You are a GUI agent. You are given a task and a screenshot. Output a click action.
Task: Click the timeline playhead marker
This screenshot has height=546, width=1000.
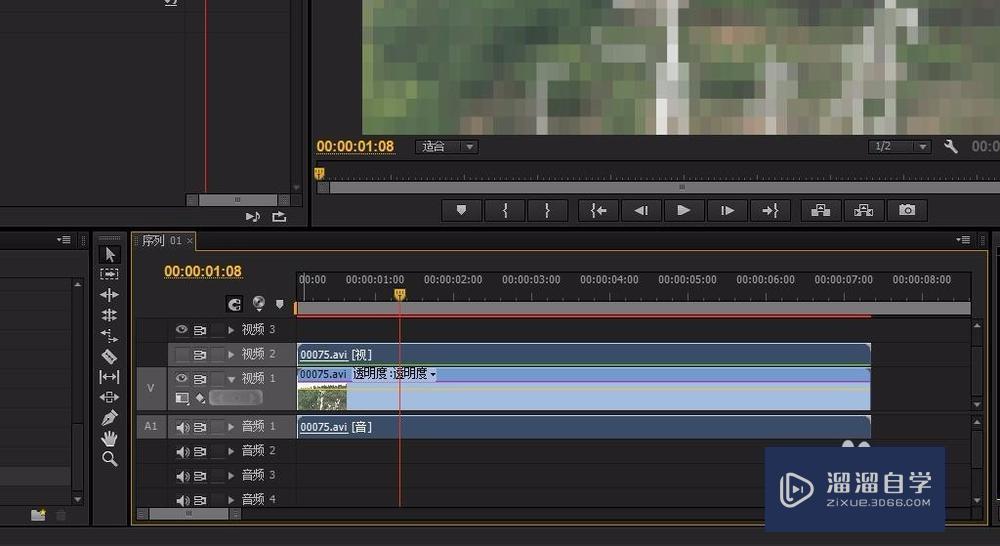(400, 294)
